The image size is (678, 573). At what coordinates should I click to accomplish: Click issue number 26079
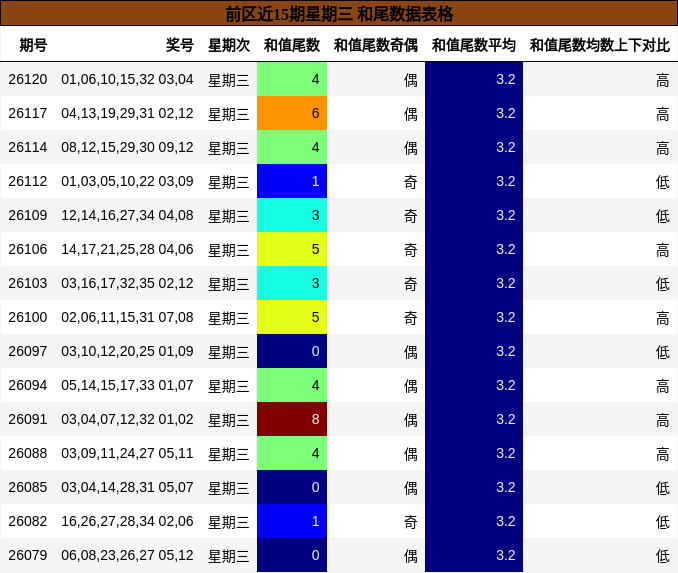click(28, 555)
